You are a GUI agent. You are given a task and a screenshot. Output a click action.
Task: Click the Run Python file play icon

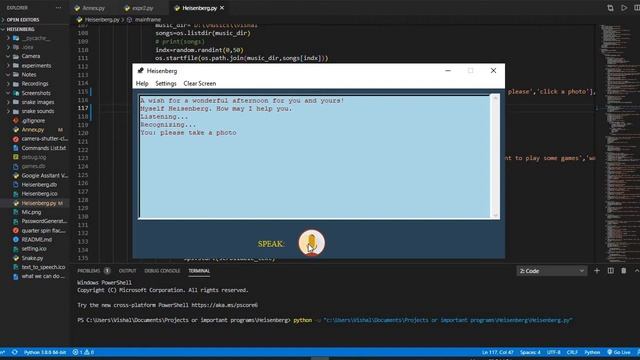point(624,8)
